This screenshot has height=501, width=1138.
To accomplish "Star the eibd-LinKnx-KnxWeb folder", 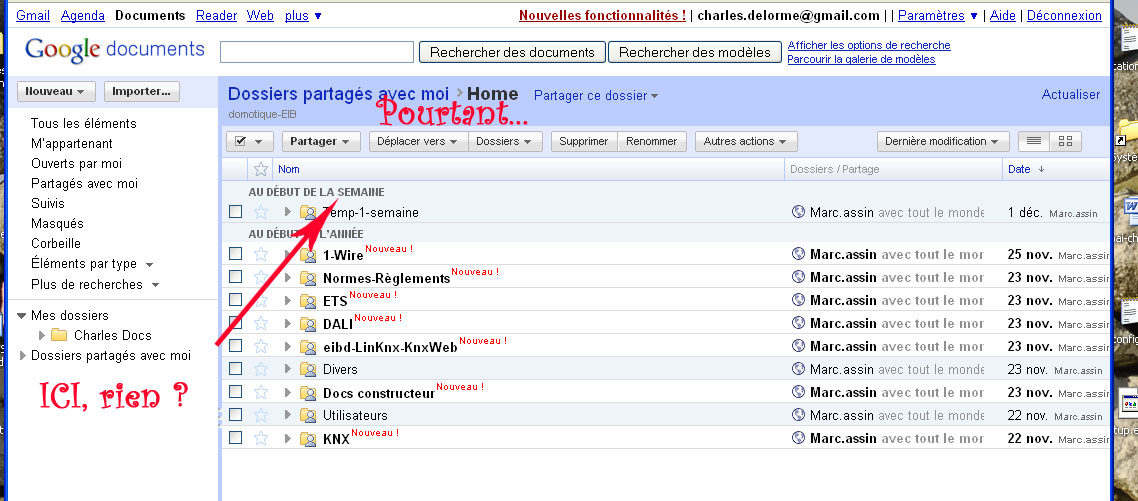I will coord(261,346).
